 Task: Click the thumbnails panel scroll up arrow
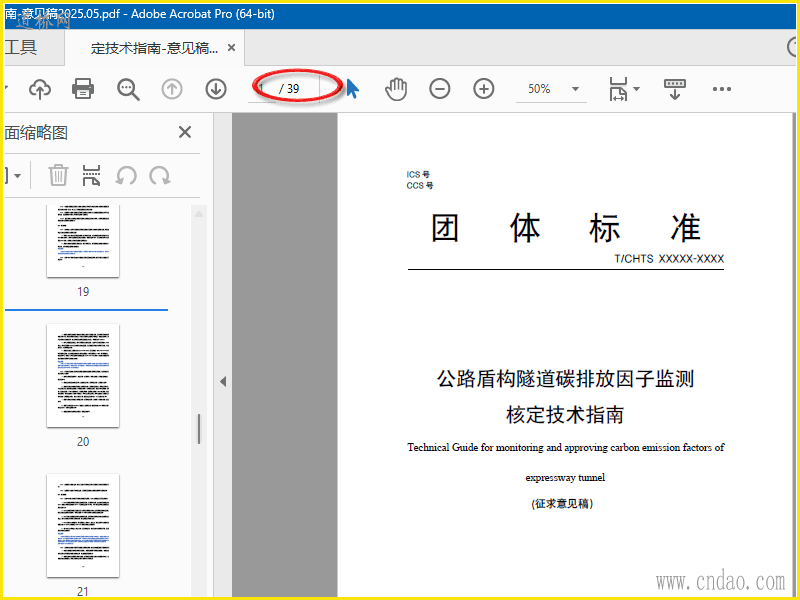(x=199, y=214)
